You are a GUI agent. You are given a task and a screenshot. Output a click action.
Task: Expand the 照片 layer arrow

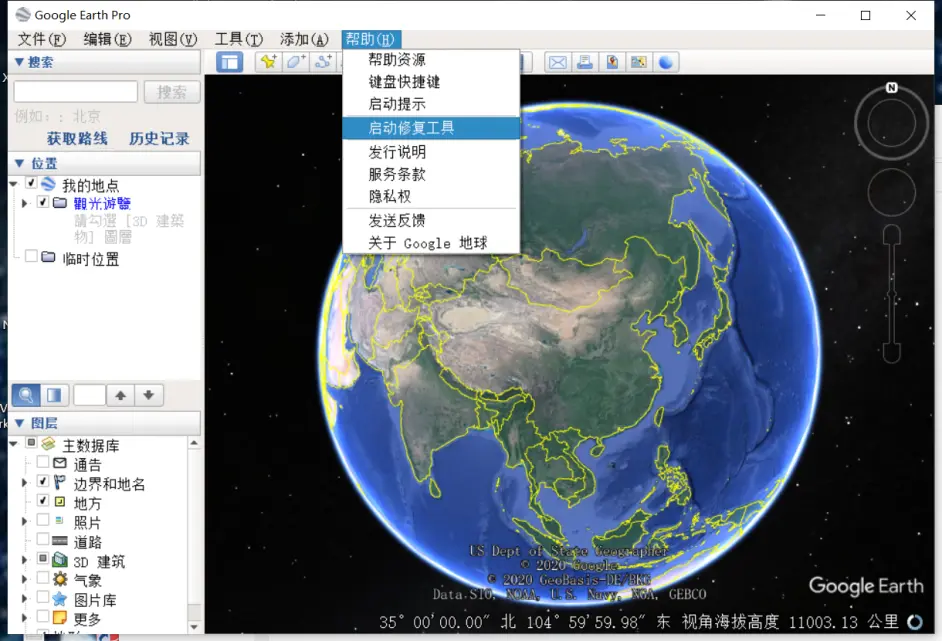[25, 521]
